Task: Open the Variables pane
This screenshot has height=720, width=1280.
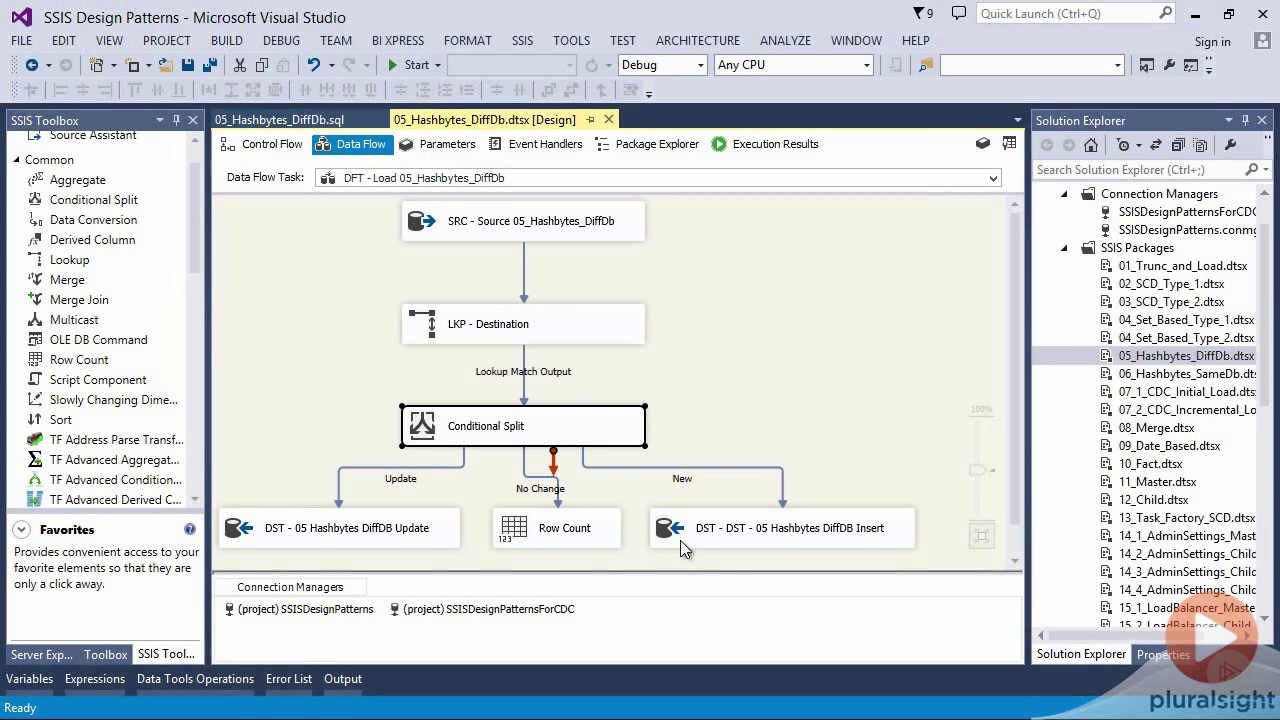Action: click(x=29, y=679)
